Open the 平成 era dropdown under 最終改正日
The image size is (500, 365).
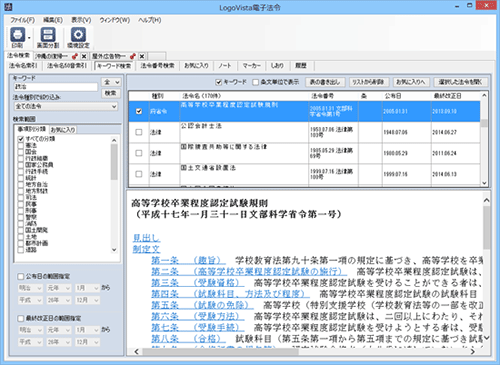click(30, 342)
